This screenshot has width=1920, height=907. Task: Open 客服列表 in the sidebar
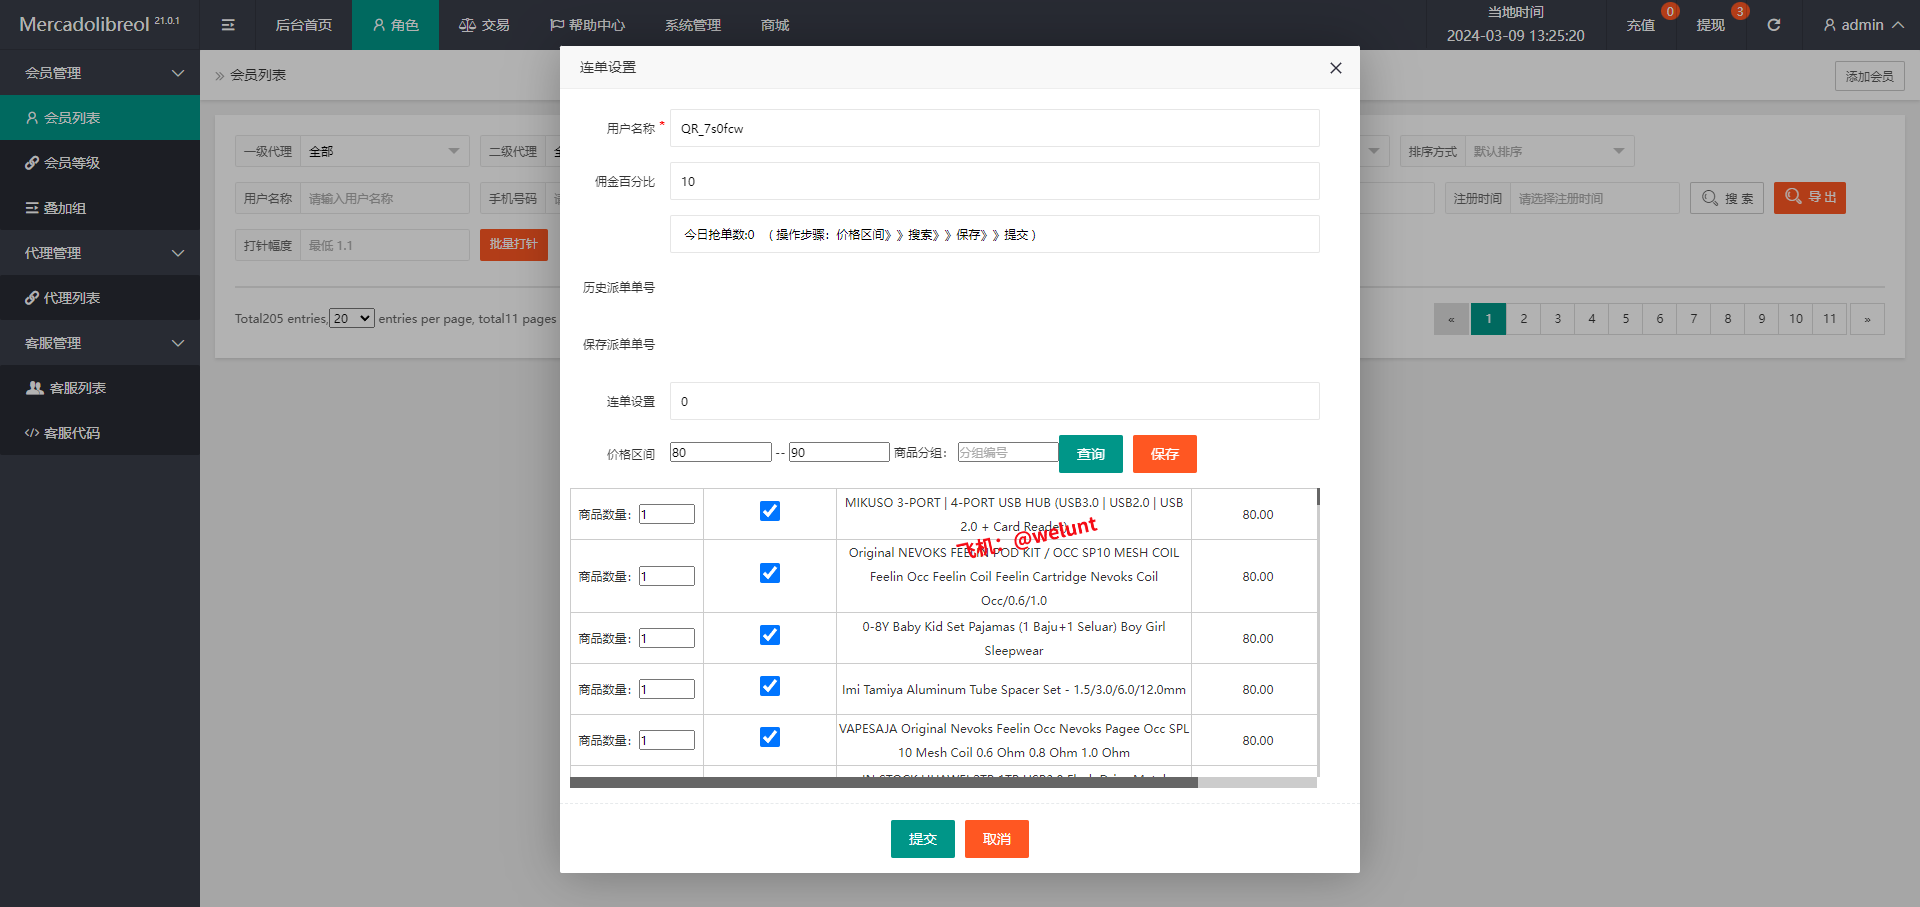click(x=77, y=388)
